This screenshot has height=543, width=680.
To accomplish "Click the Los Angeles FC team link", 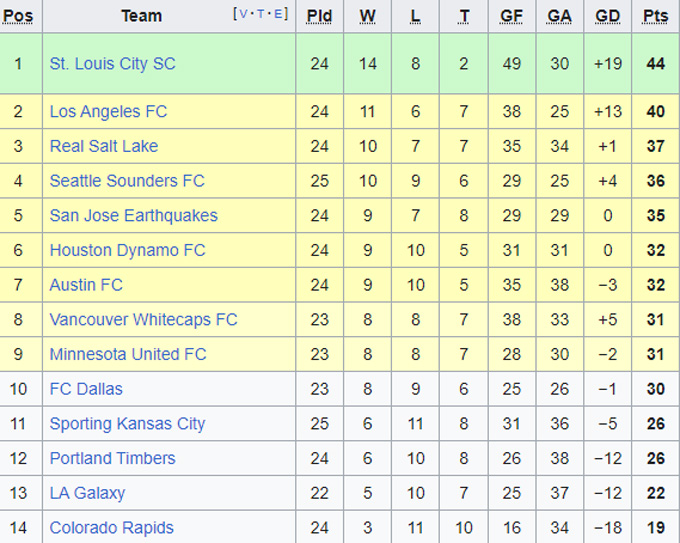I will point(108,112).
